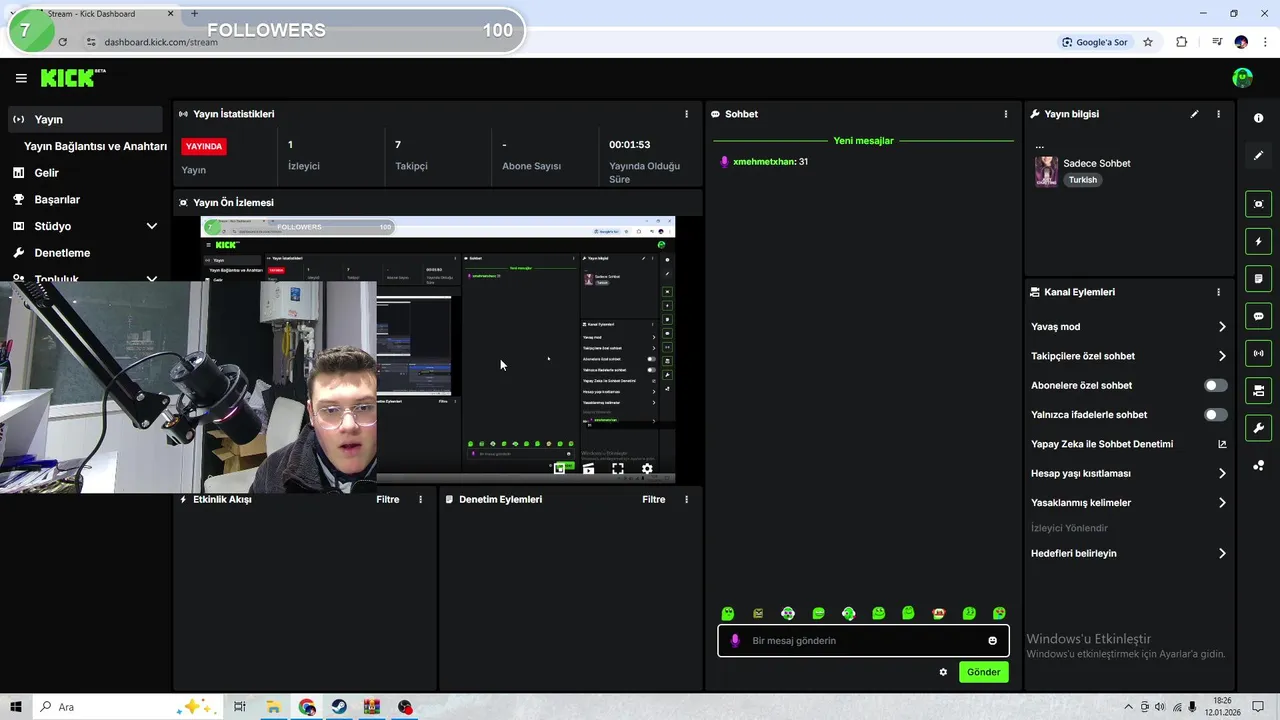This screenshot has width=1280, height=720.
Task: Click the Sadece Sohbet category thumbnail
Action: coord(1046,171)
